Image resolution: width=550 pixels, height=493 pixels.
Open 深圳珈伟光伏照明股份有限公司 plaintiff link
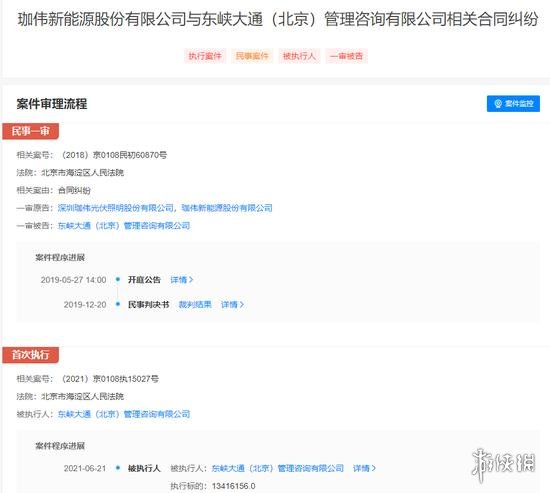click(x=116, y=208)
